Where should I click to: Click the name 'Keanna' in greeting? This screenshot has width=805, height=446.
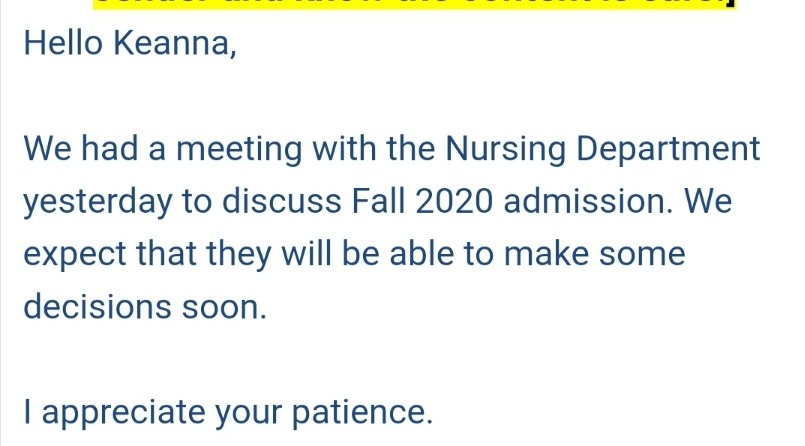tap(175, 43)
